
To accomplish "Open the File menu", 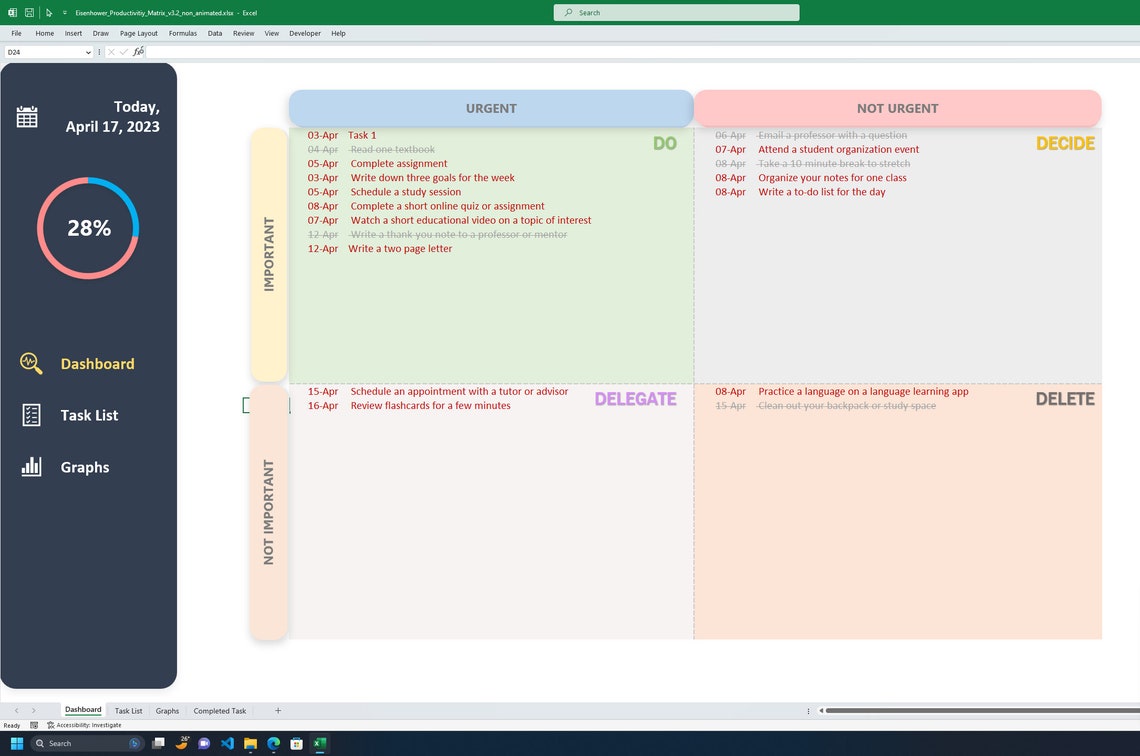I will point(16,33).
